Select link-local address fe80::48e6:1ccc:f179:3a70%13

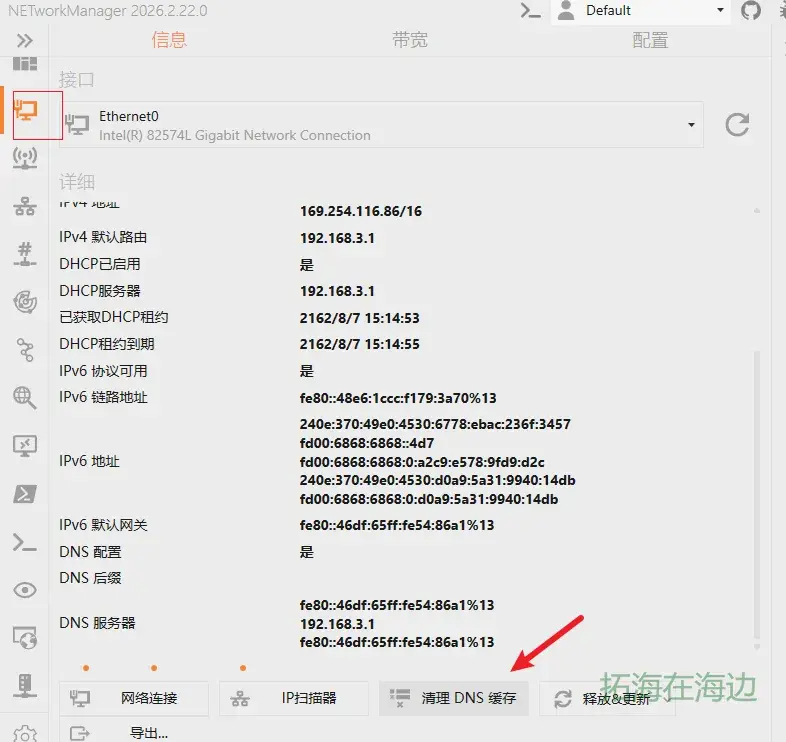pos(398,398)
